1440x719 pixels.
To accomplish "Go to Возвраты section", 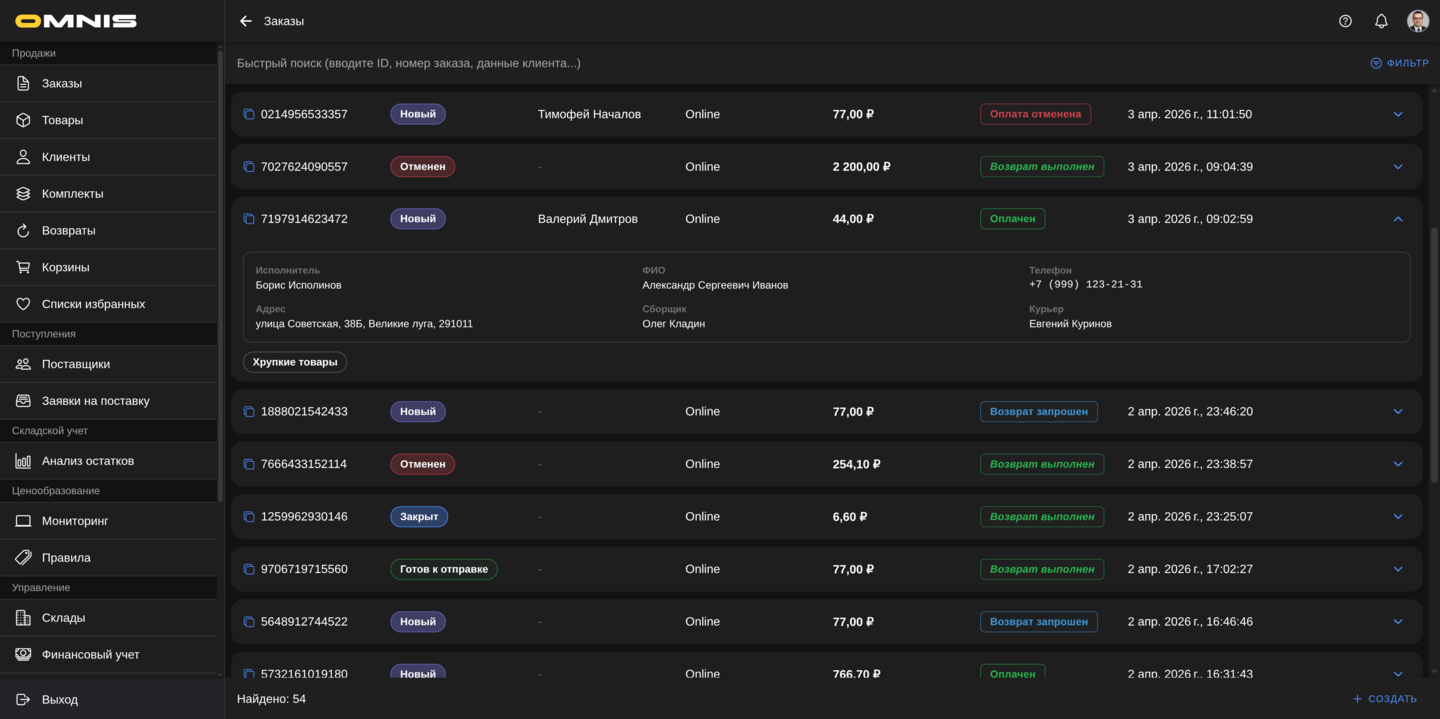I will point(68,230).
